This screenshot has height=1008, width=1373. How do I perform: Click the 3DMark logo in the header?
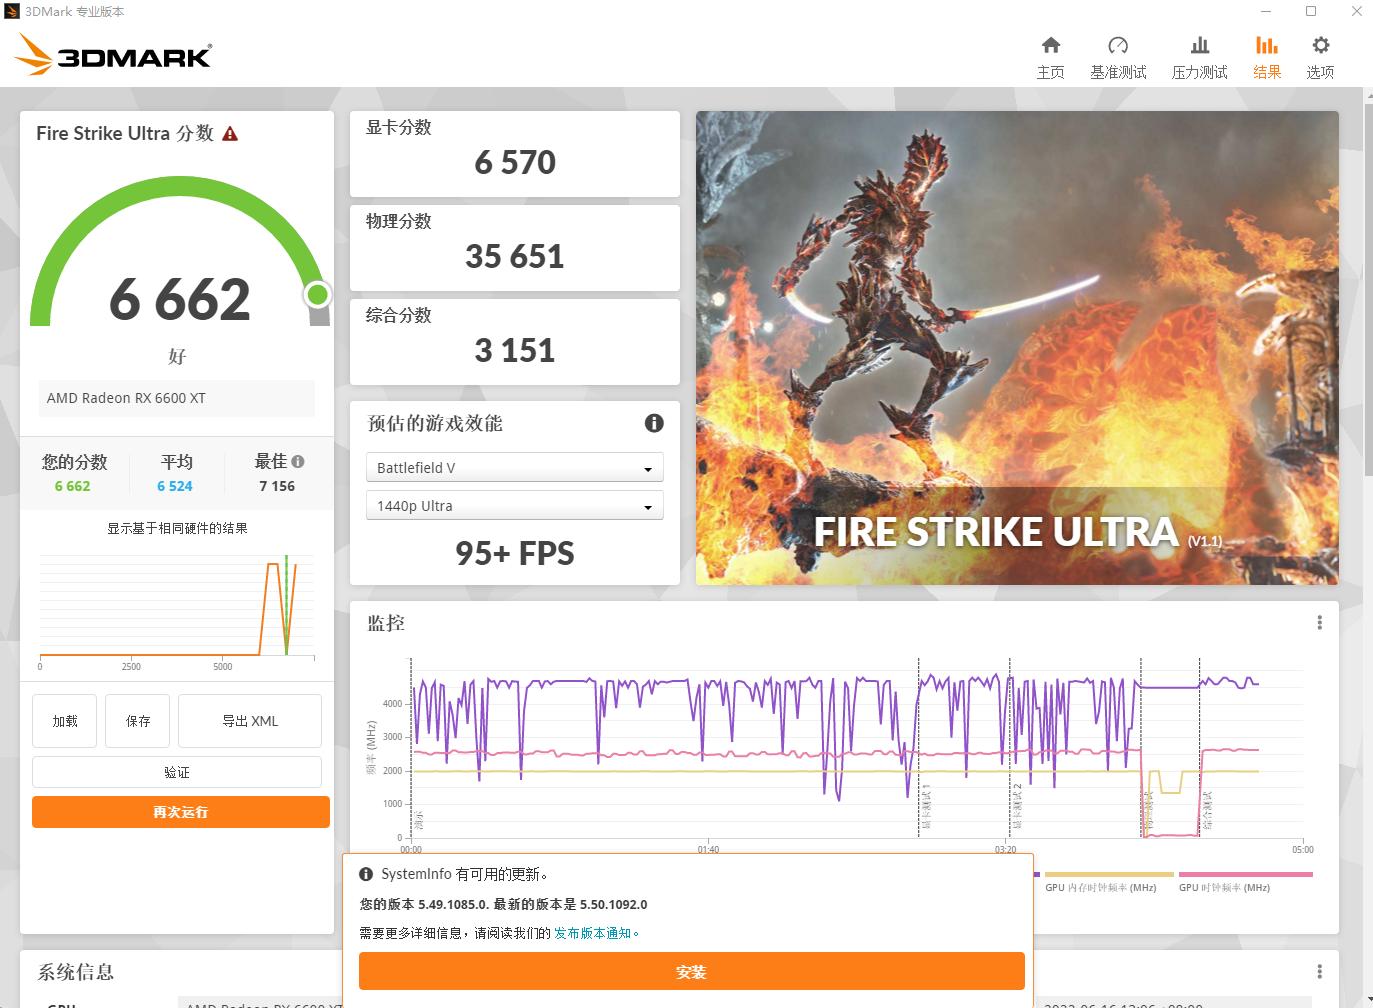tap(113, 55)
